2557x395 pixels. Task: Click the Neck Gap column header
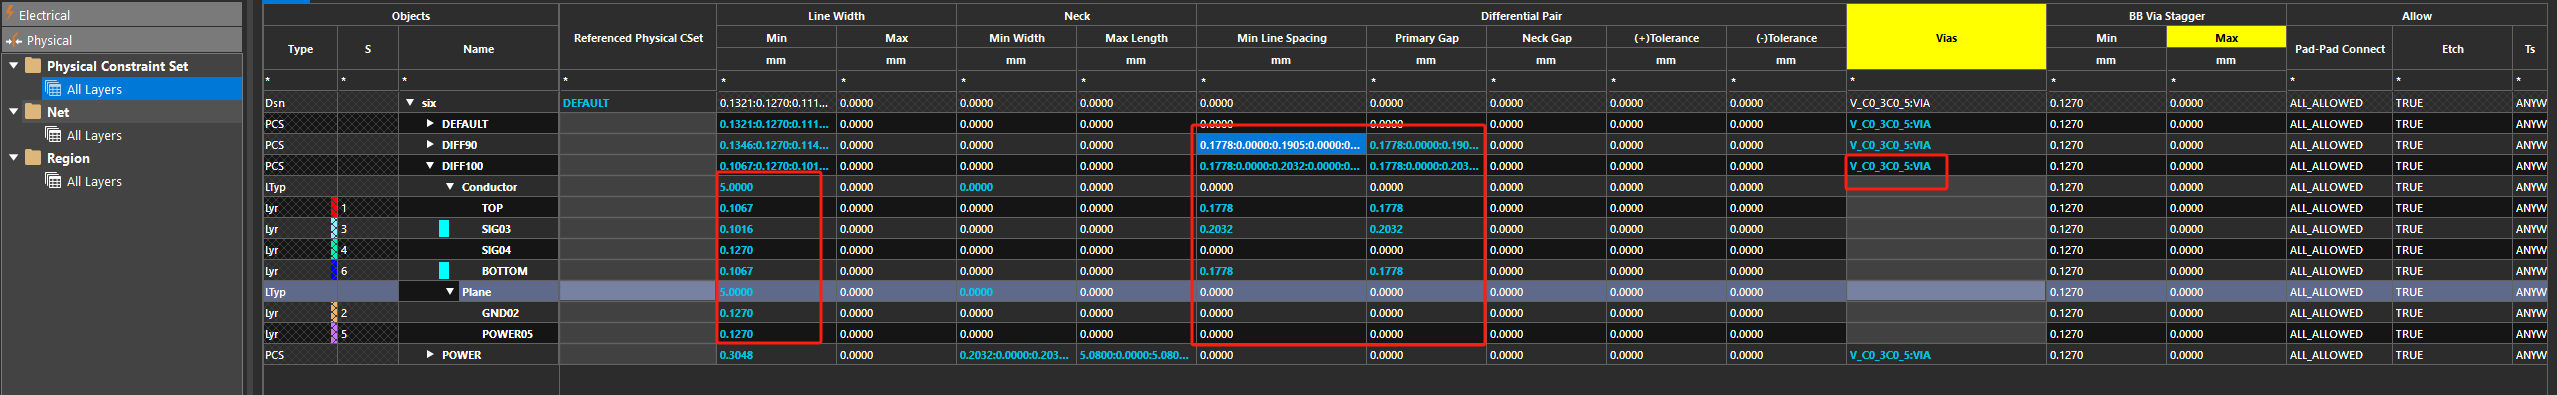[x=1546, y=37]
